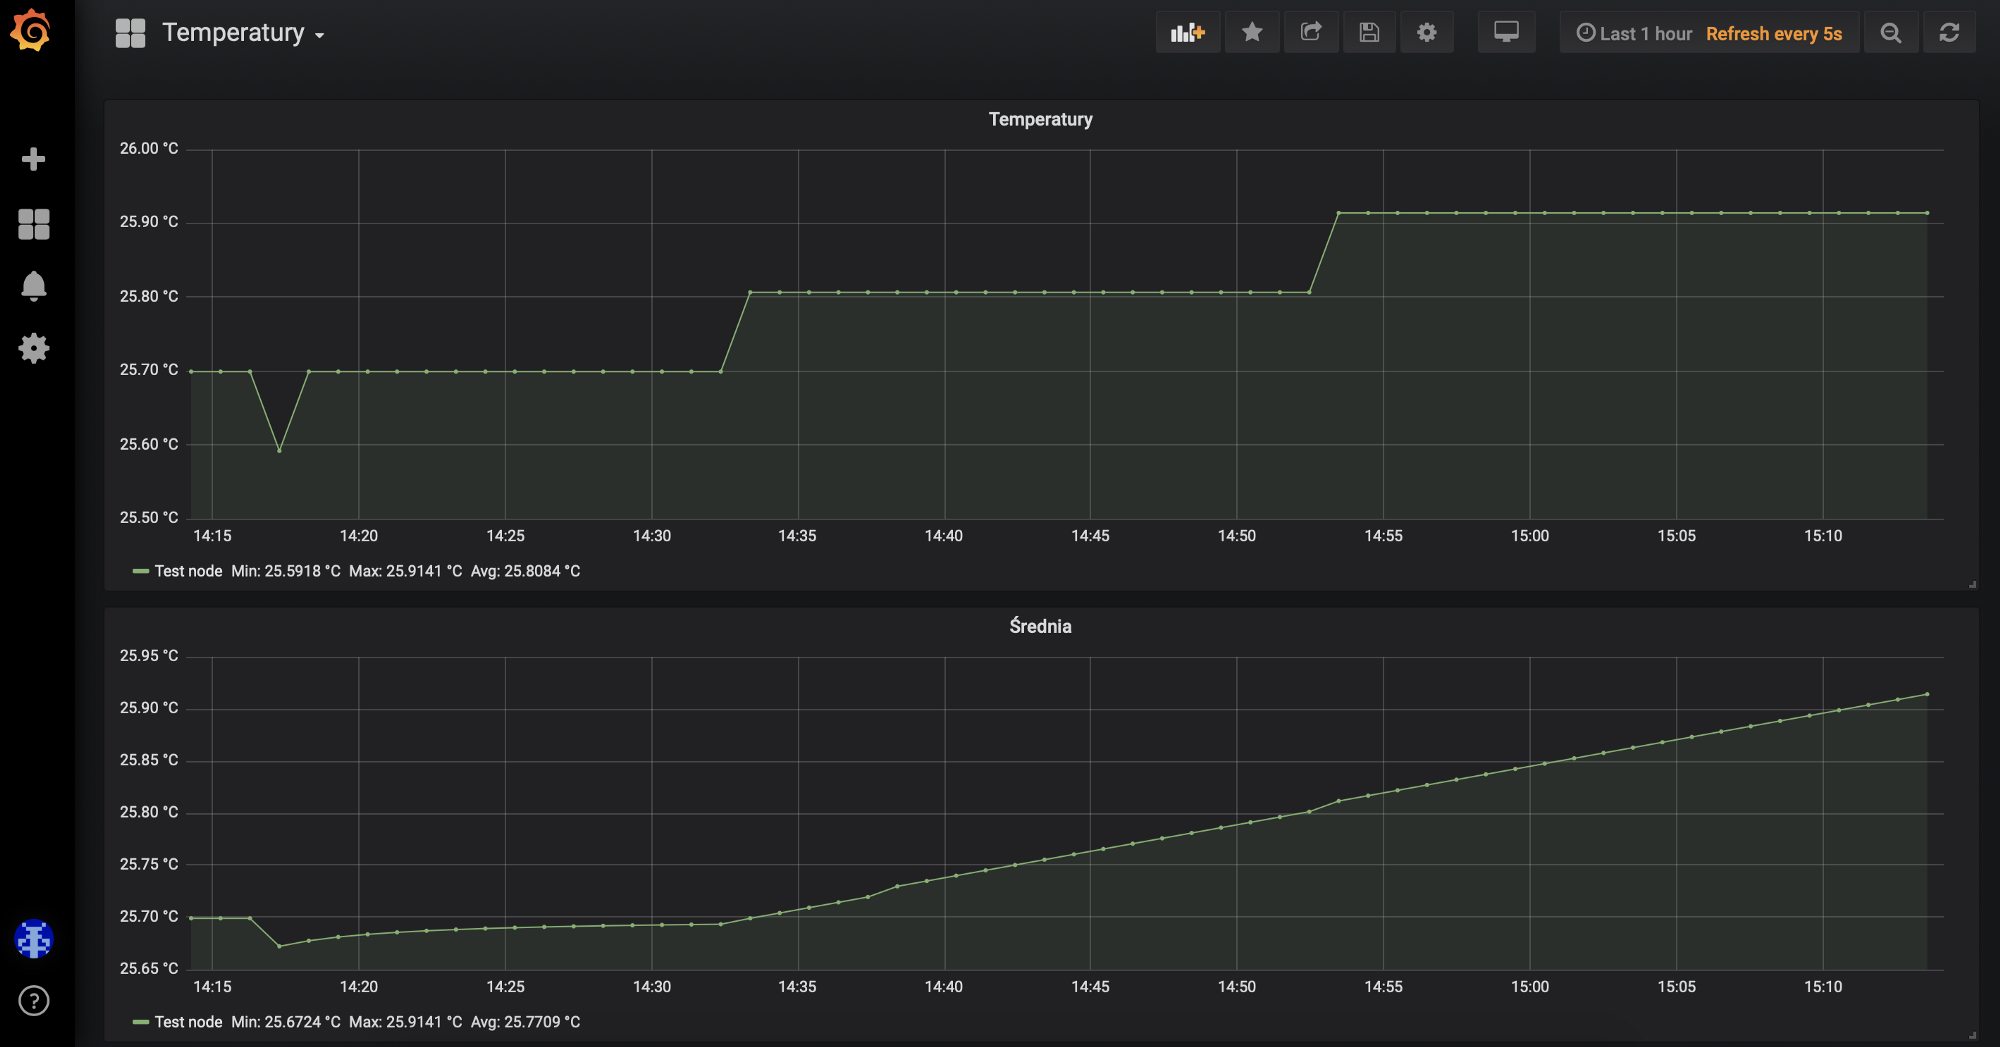Refresh the dashboard now

pyautogui.click(x=1949, y=33)
